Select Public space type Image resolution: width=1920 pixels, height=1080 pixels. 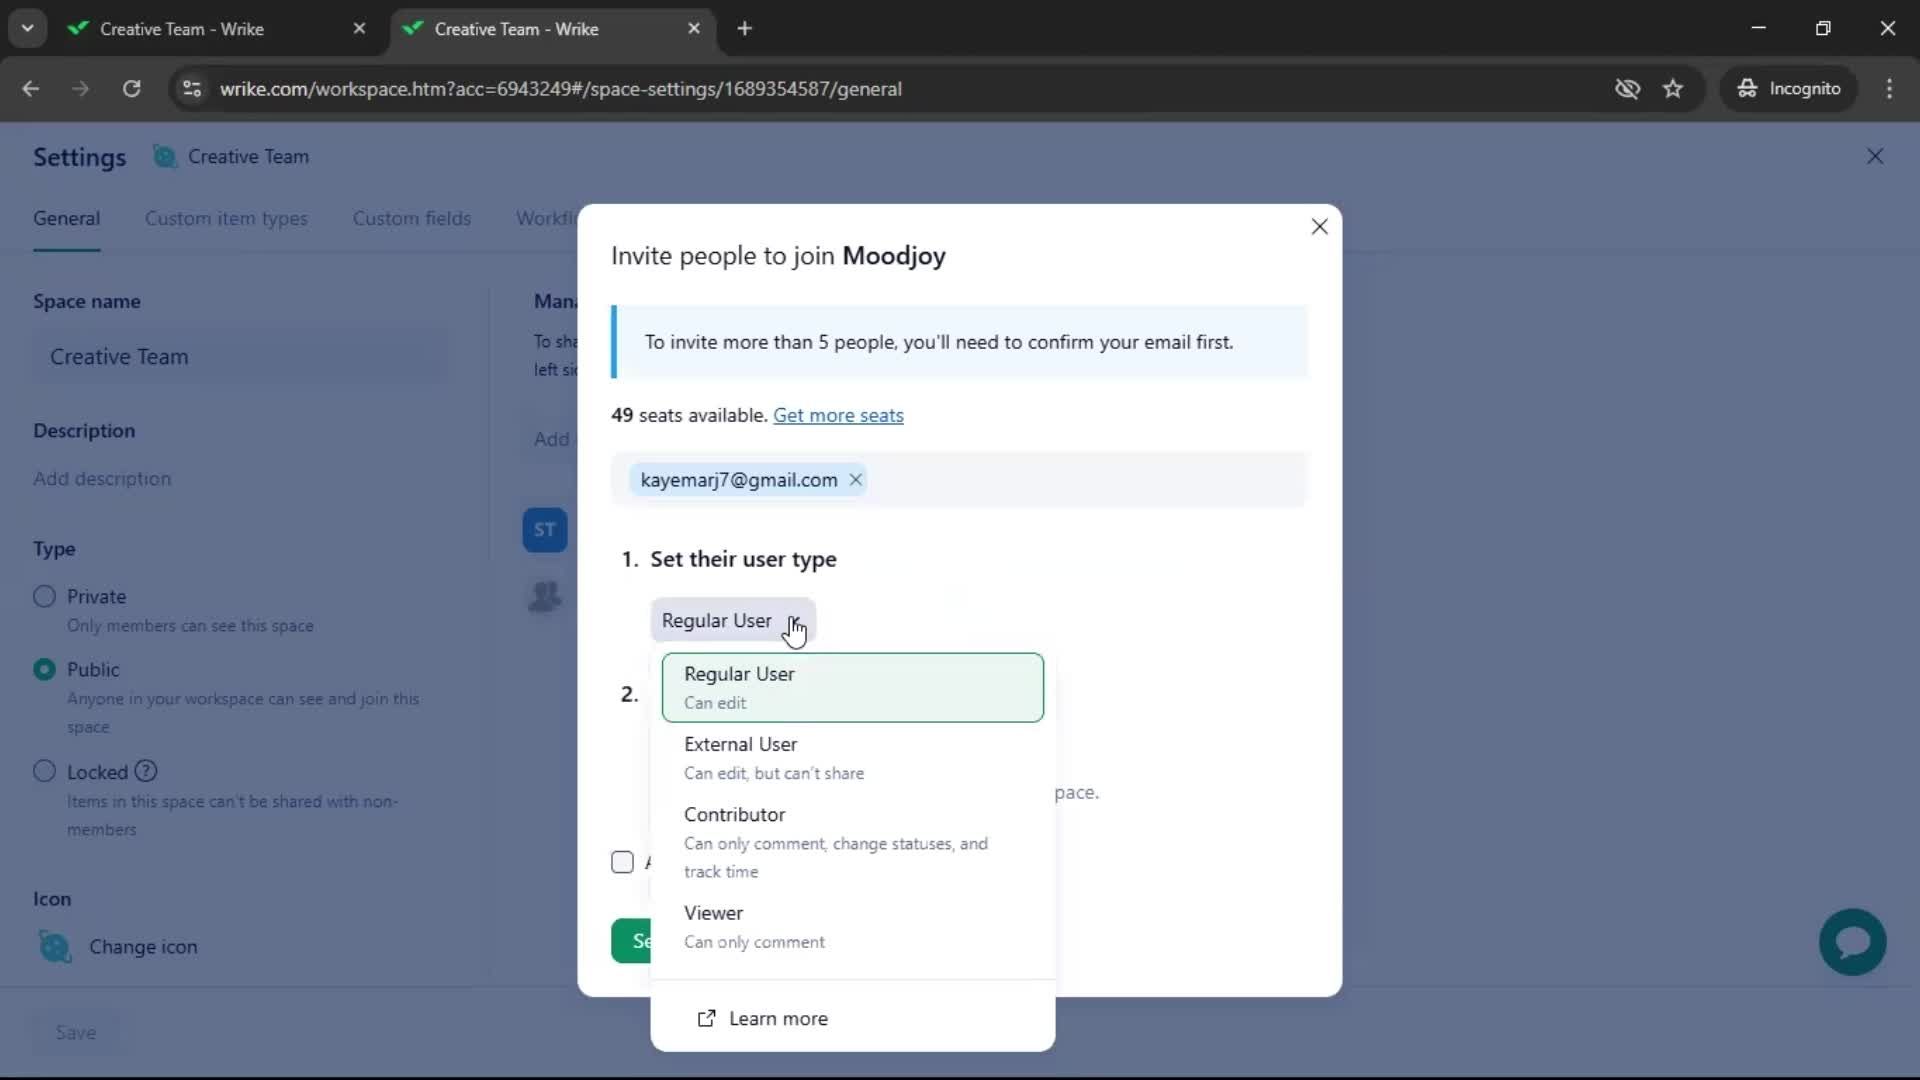(44, 670)
